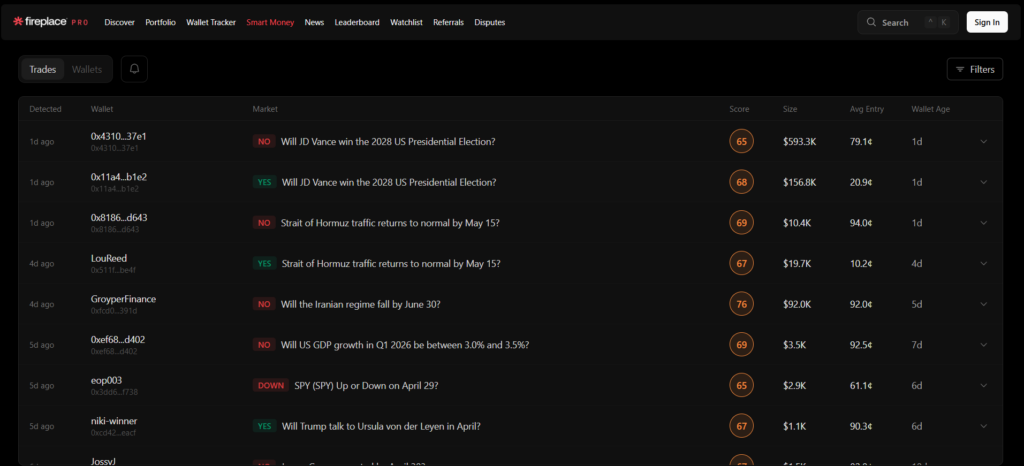This screenshot has height=466, width=1024.
Task: Open the niki-winner wallet
Action: [114, 421]
